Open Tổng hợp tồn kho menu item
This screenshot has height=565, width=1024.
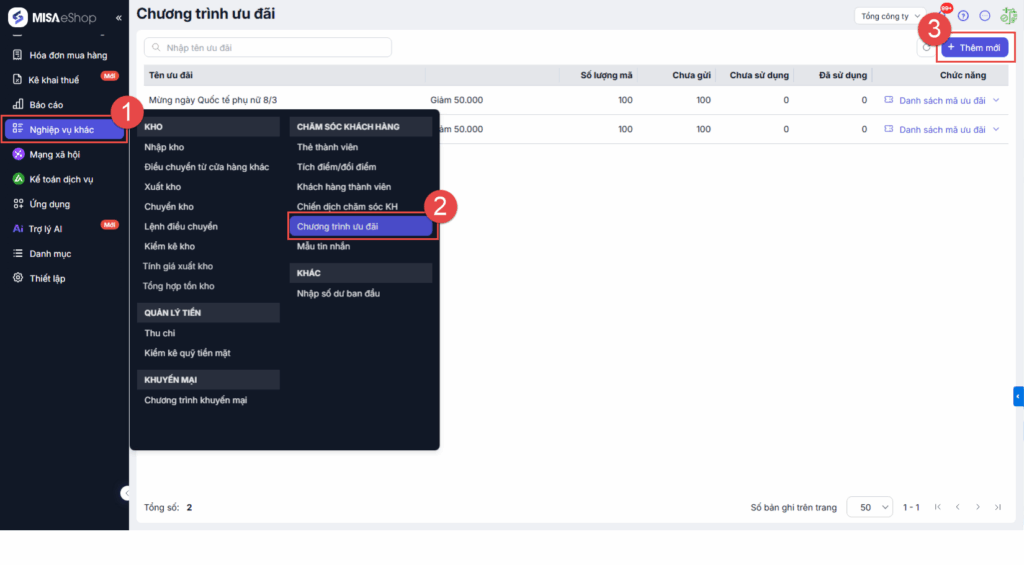[178, 286]
